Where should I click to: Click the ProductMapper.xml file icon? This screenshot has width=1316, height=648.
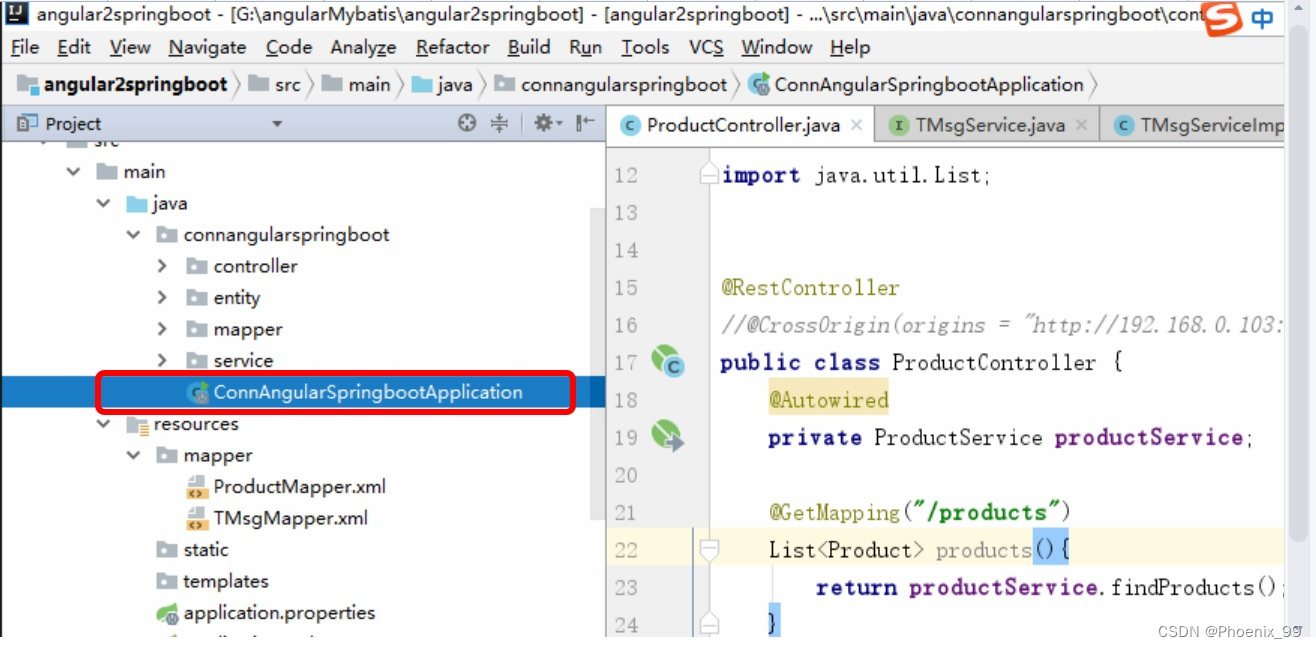click(x=197, y=487)
